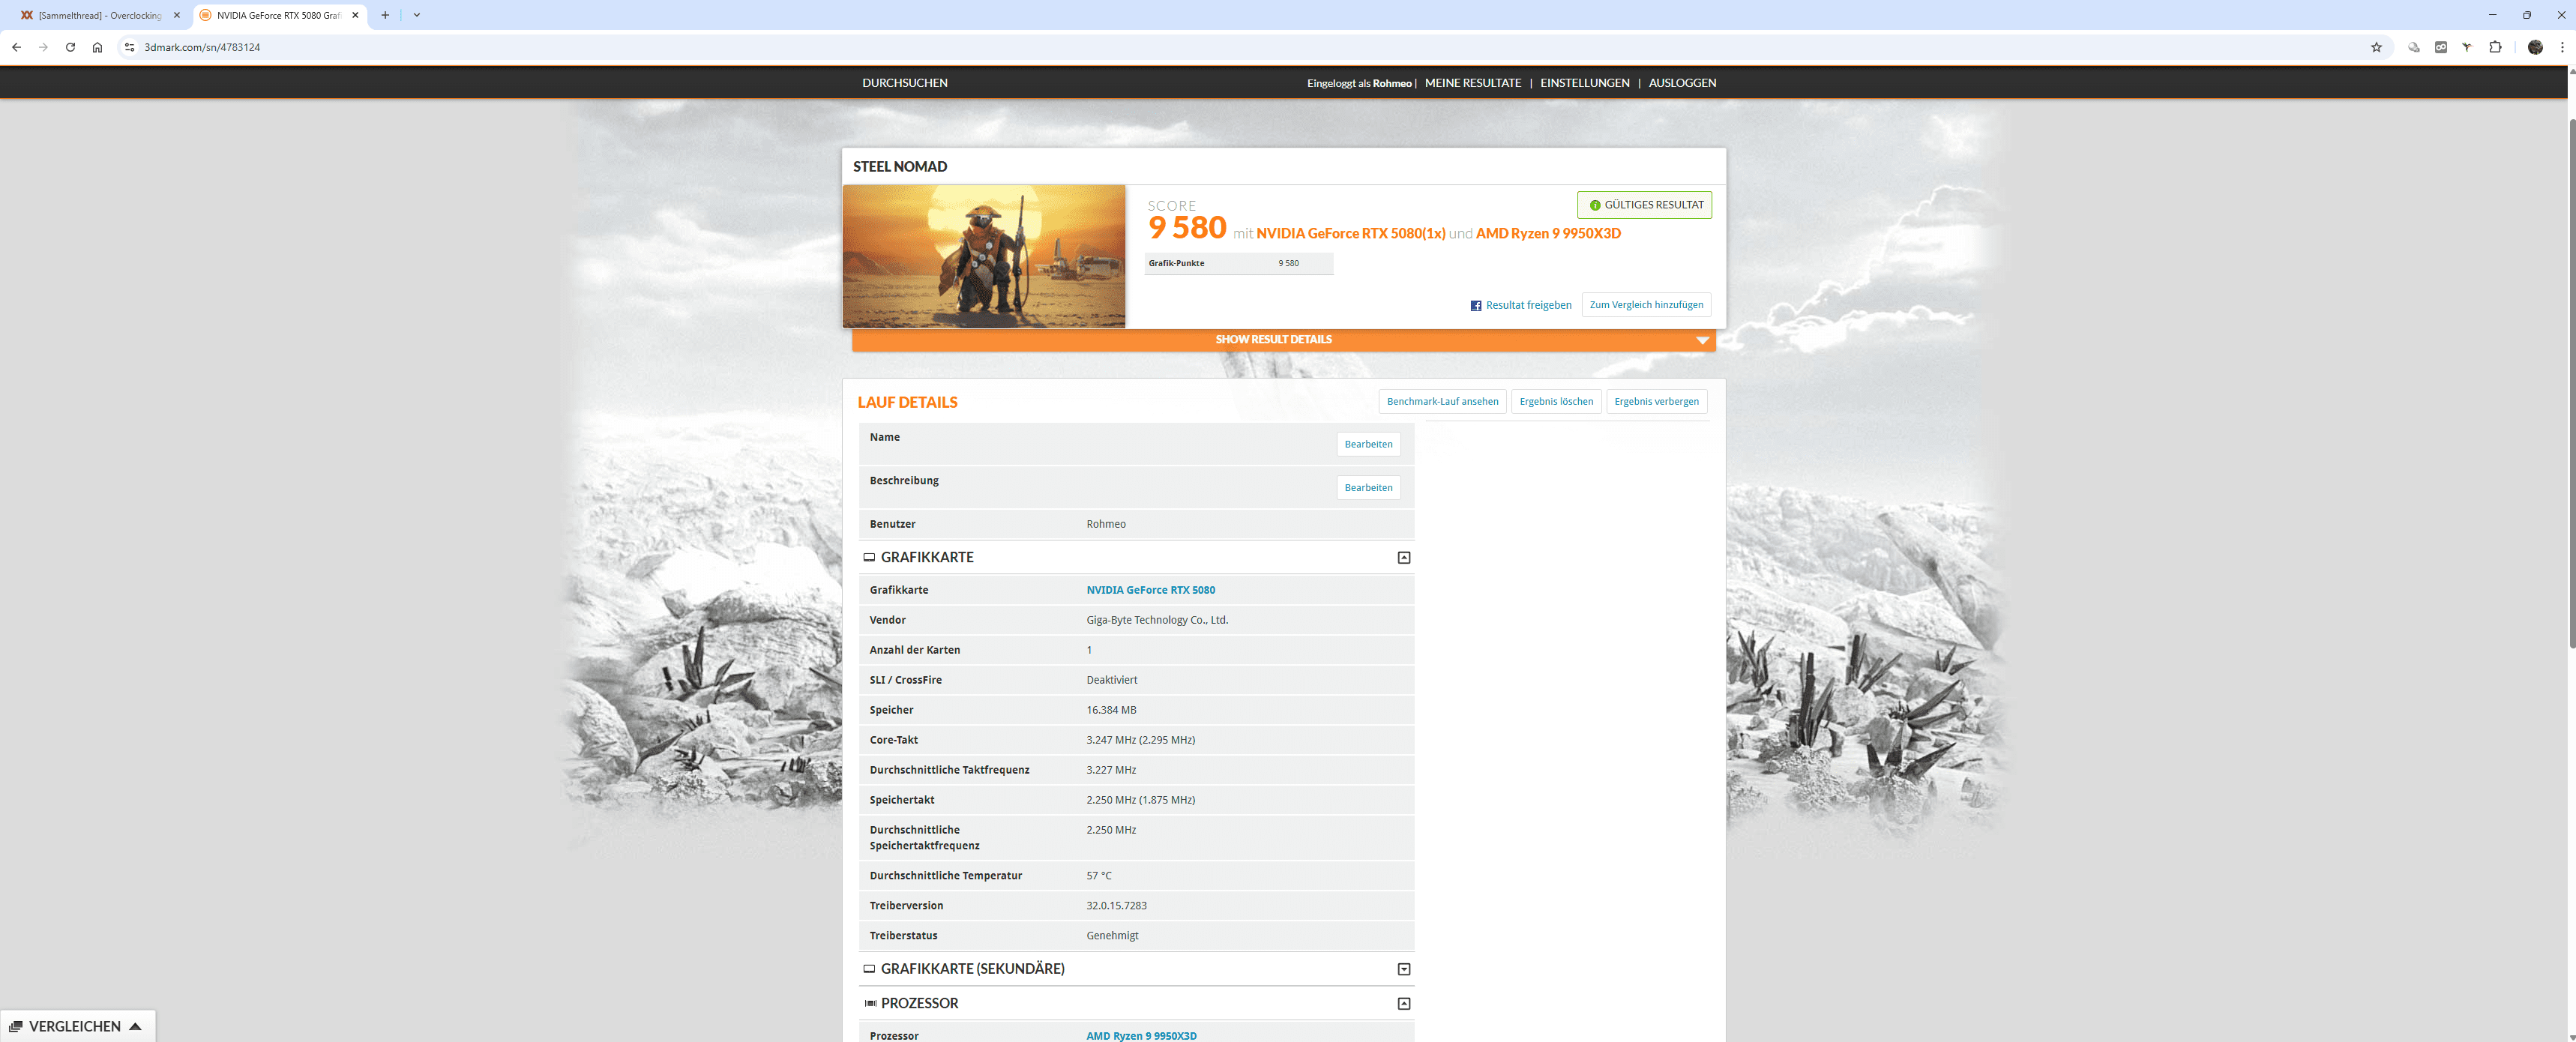
Task: Expand the GRAFIKKARTE (SEKUNDÄRE) section toggle
Action: (x=1404, y=969)
